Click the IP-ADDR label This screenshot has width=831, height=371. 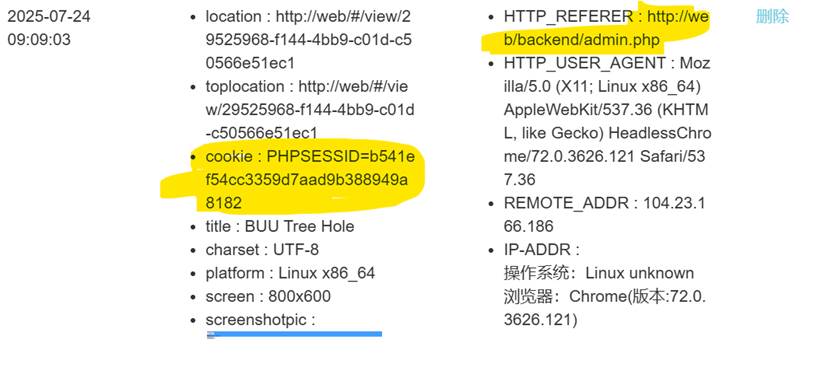(x=541, y=250)
